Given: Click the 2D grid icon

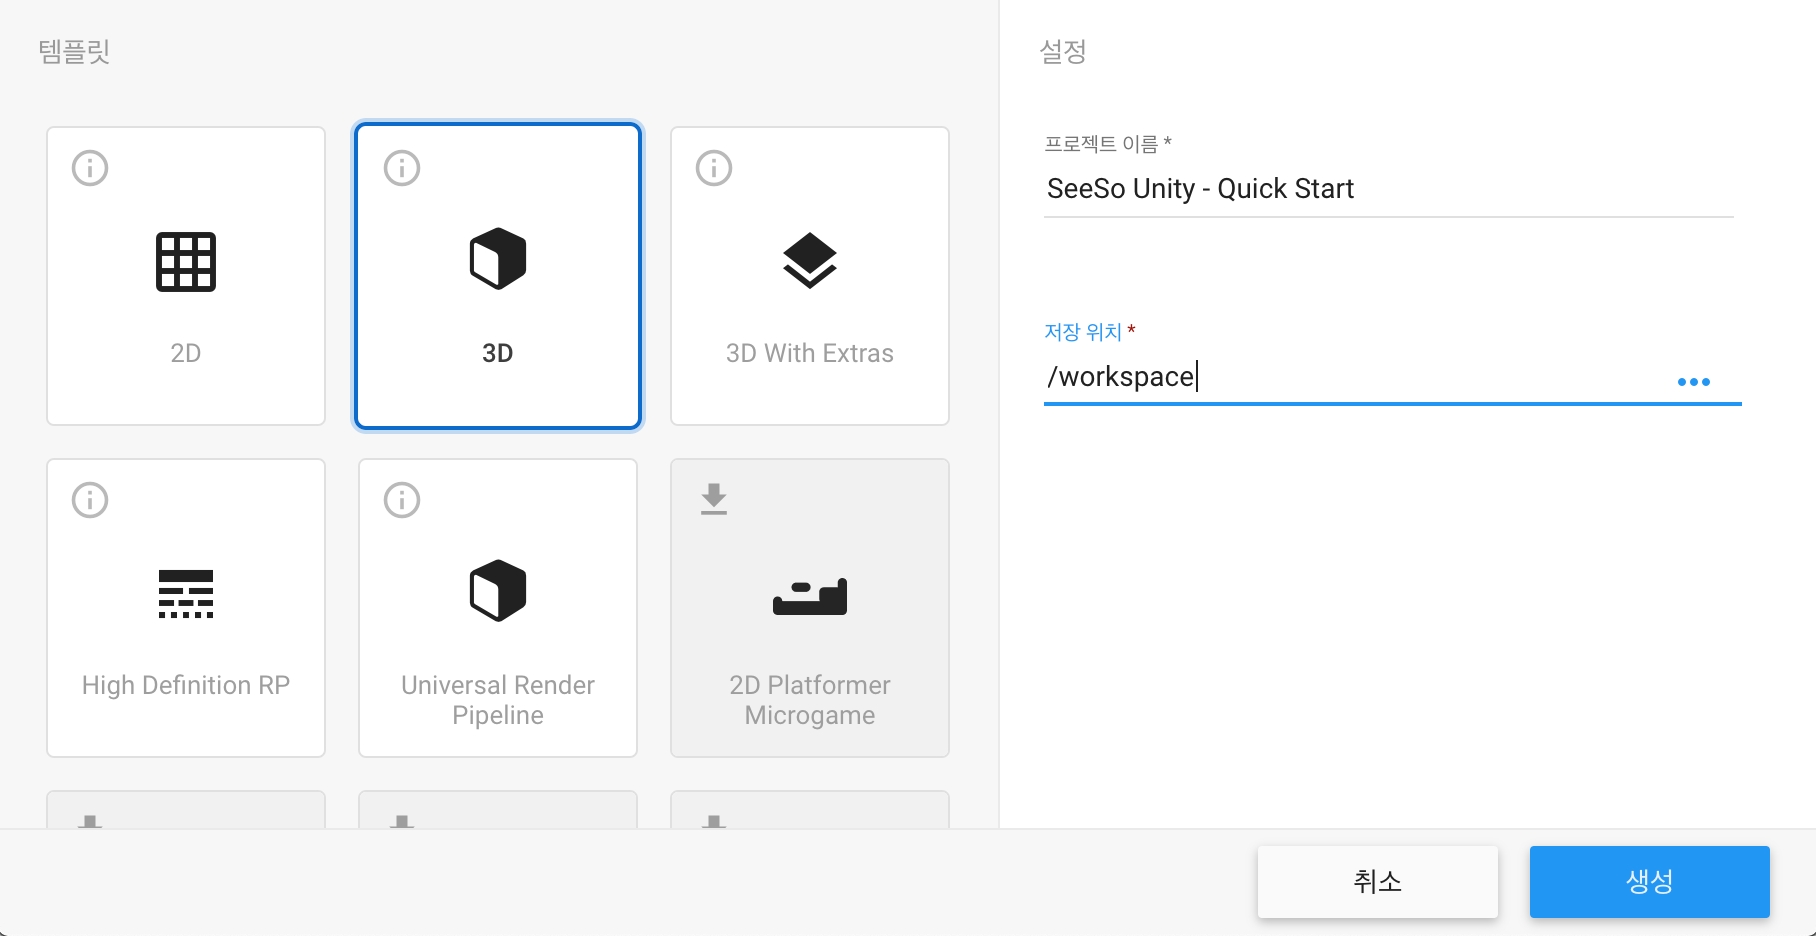Looking at the screenshot, I should pos(186,262).
